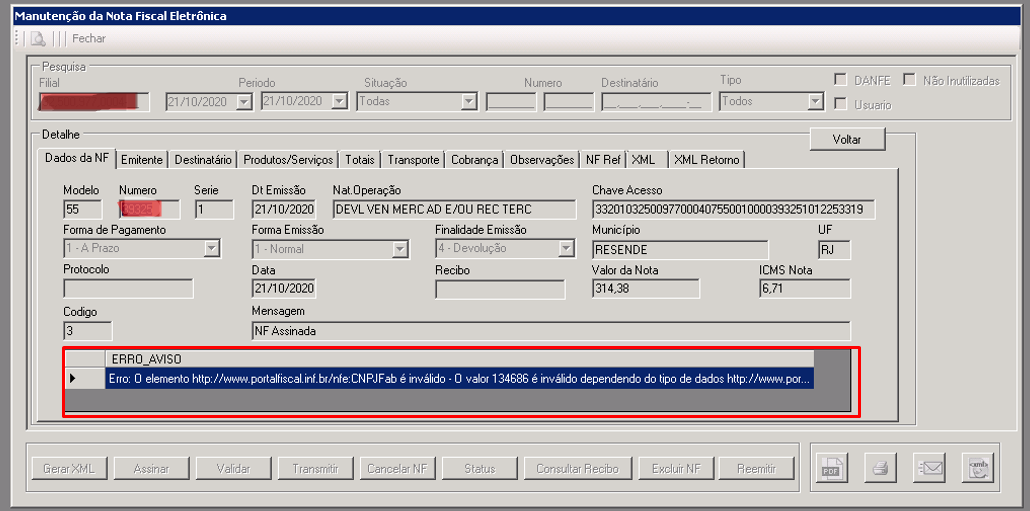Viewport: 1030px width, 511px height.
Task: Click the Voltar button
Action: [x=847, y=139]
